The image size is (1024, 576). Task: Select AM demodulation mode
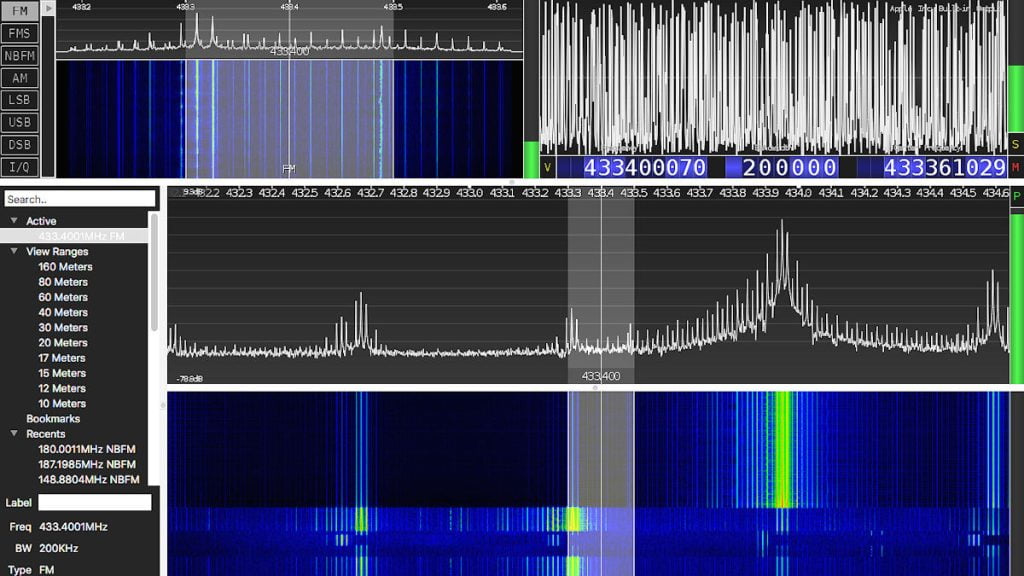pos(20,78)
